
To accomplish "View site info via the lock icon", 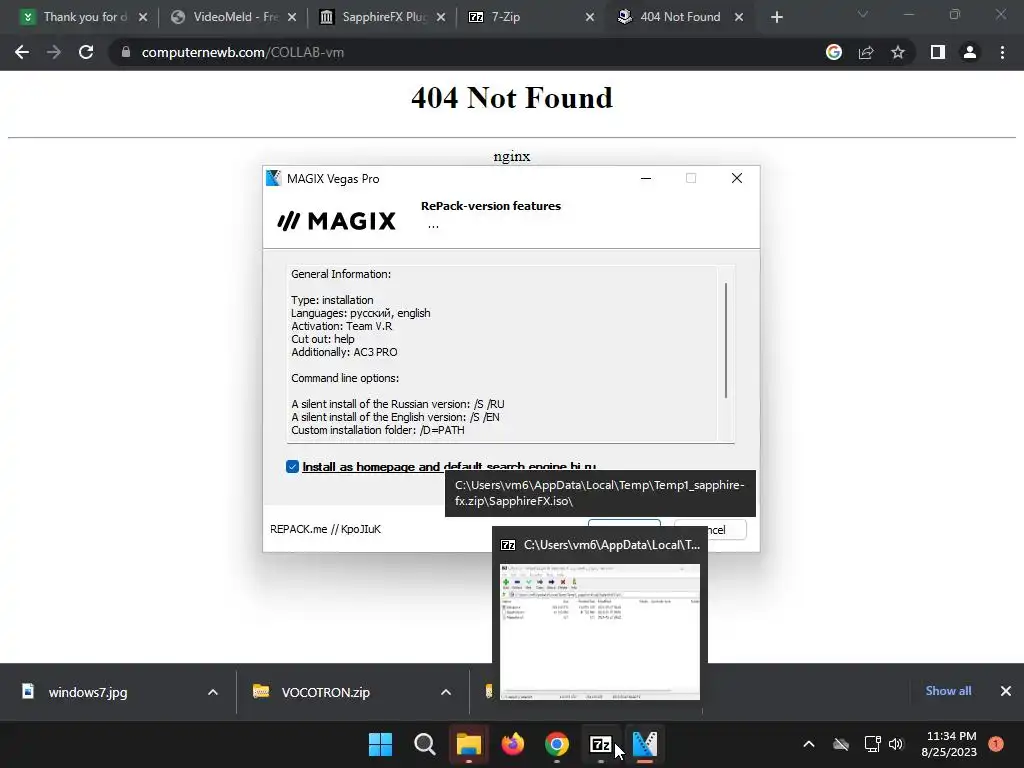I will coord(126,52).
